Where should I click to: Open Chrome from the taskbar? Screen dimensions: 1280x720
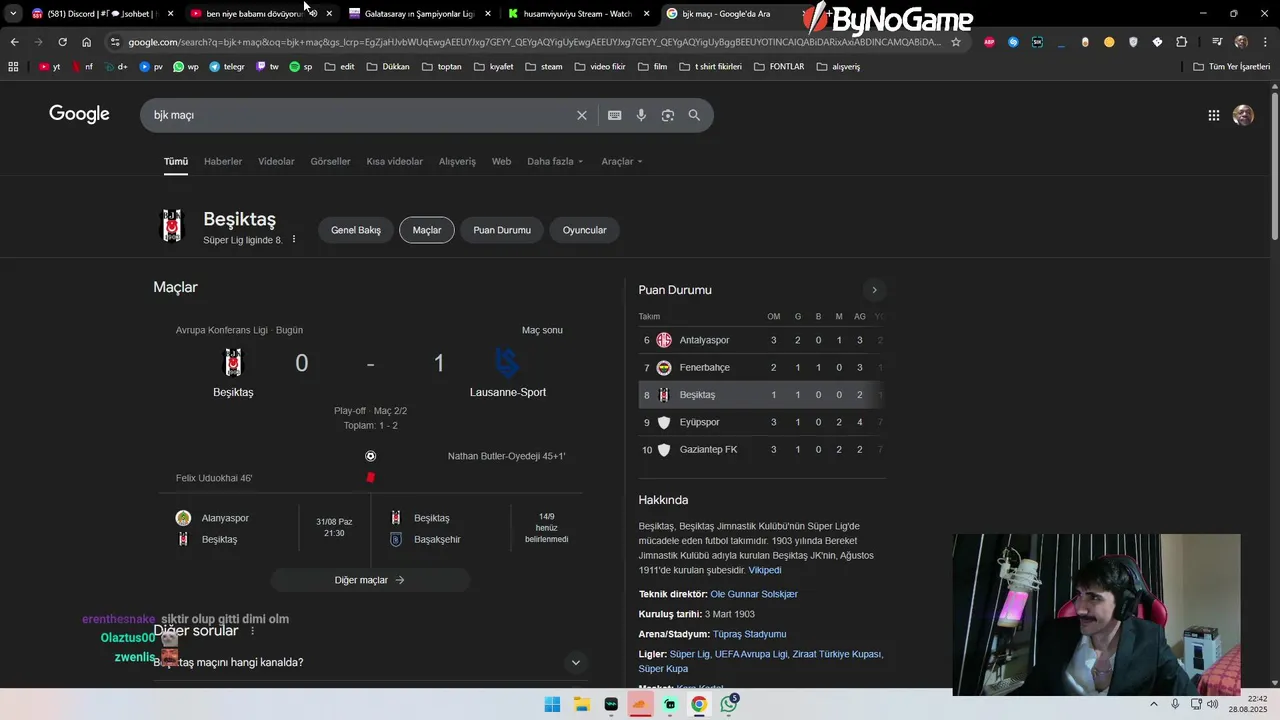pos(699,704)
